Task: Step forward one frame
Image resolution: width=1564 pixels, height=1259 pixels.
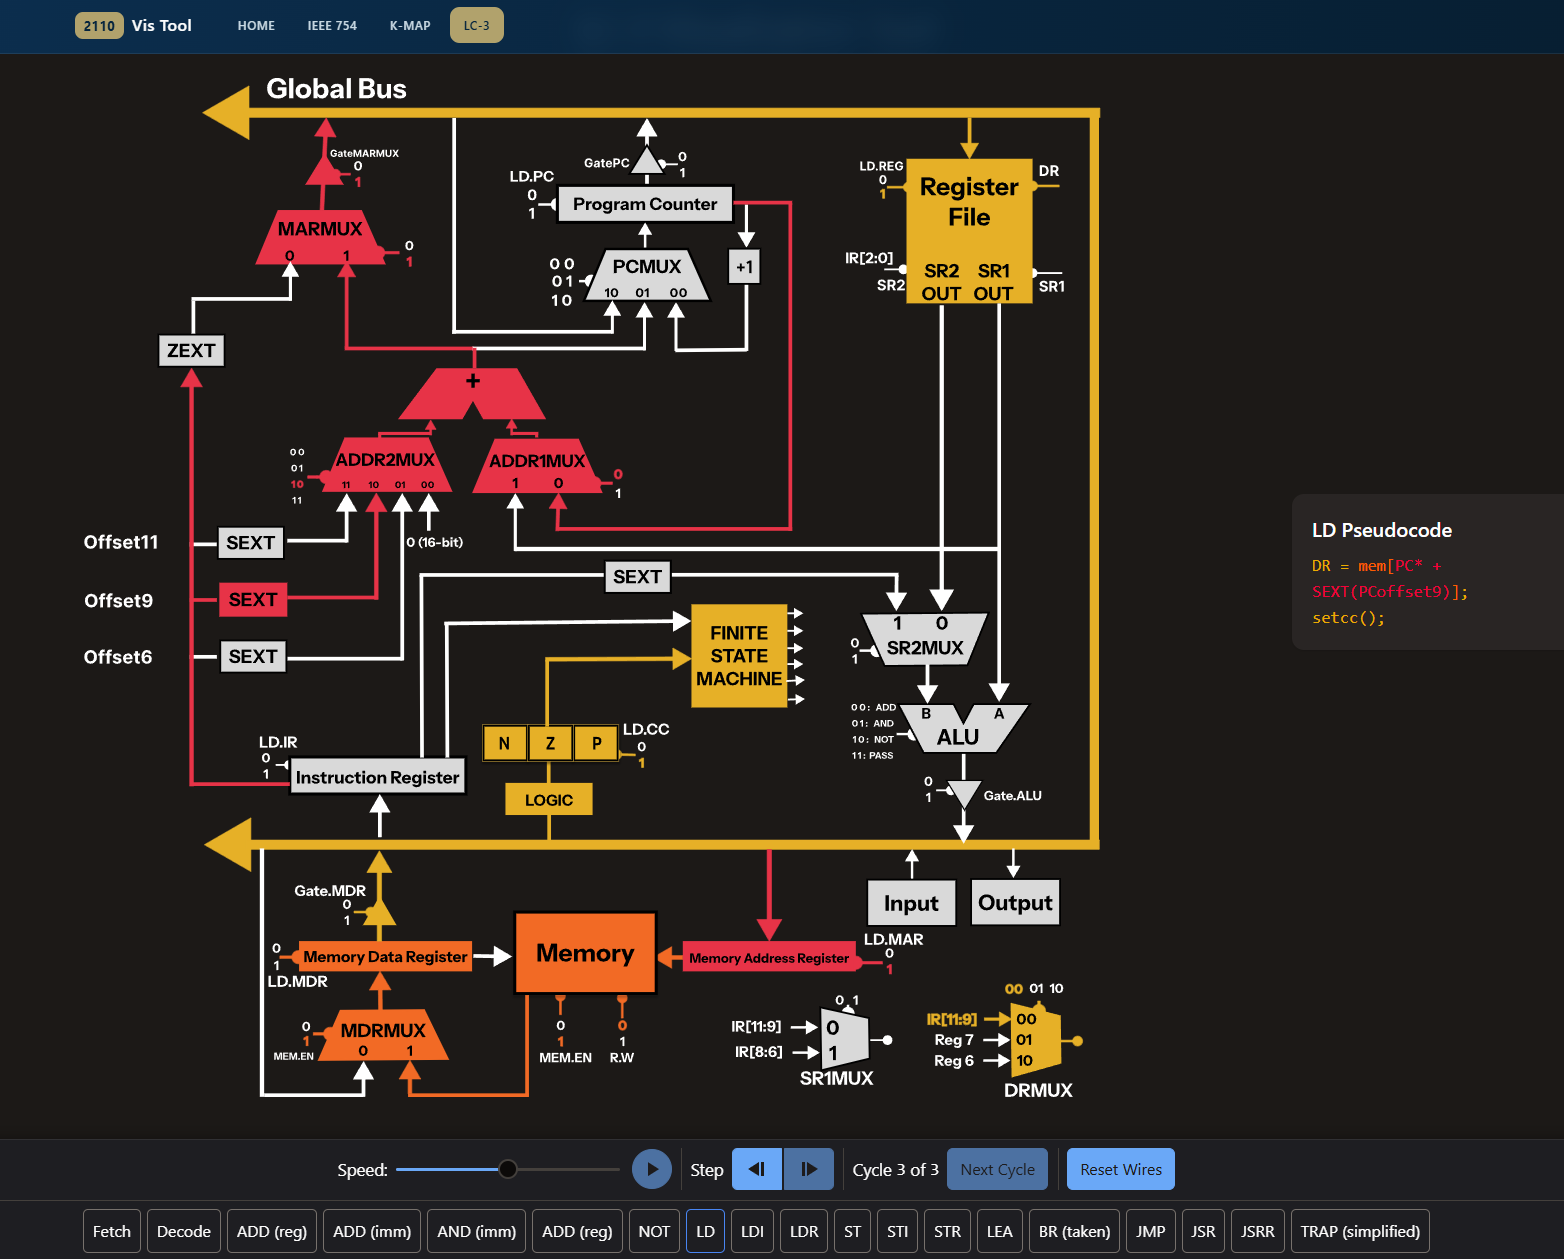Action: (x=809, y=1169)
